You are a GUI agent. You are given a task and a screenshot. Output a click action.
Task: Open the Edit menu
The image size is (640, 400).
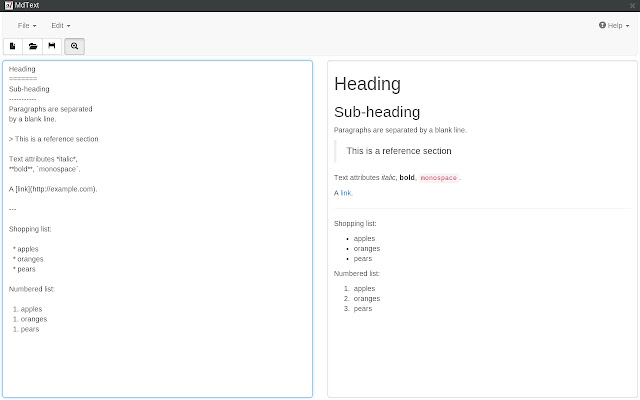(60, 25)
